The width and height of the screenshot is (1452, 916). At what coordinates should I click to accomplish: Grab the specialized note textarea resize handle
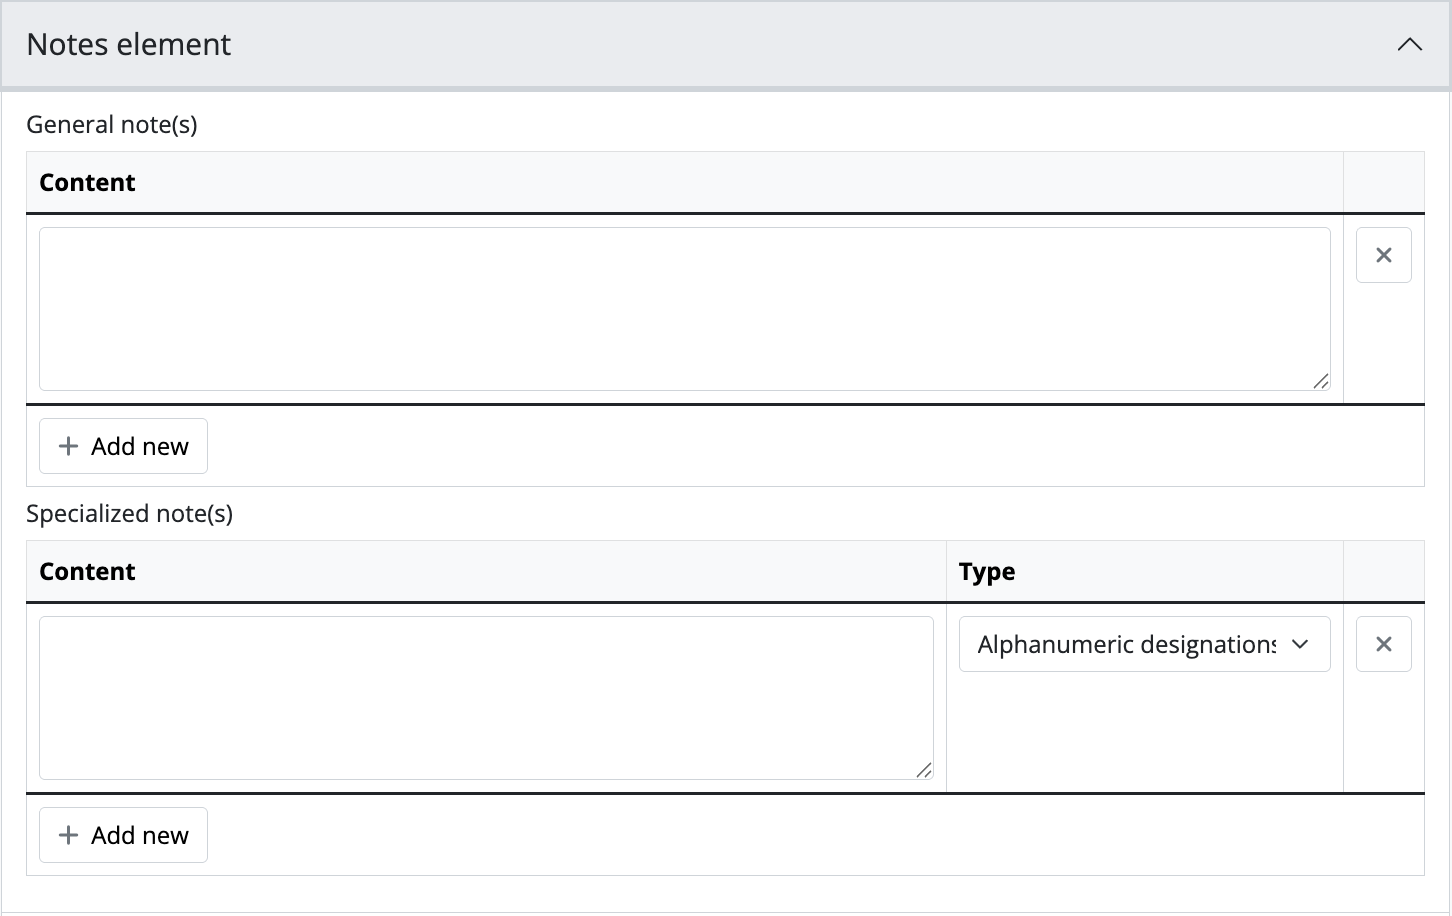click(924, 770)
